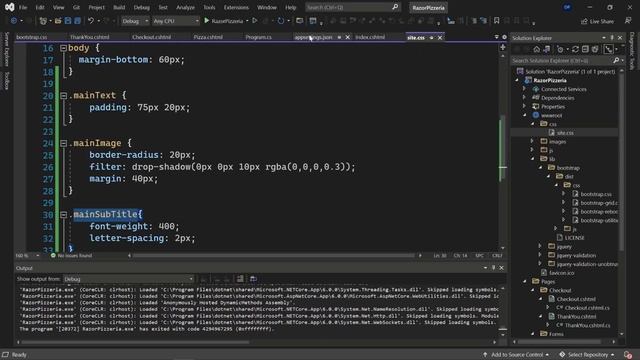The image size is (640, 360).
Task: Collapse the wwwroot folder node
Action: (x=524, y=116)
